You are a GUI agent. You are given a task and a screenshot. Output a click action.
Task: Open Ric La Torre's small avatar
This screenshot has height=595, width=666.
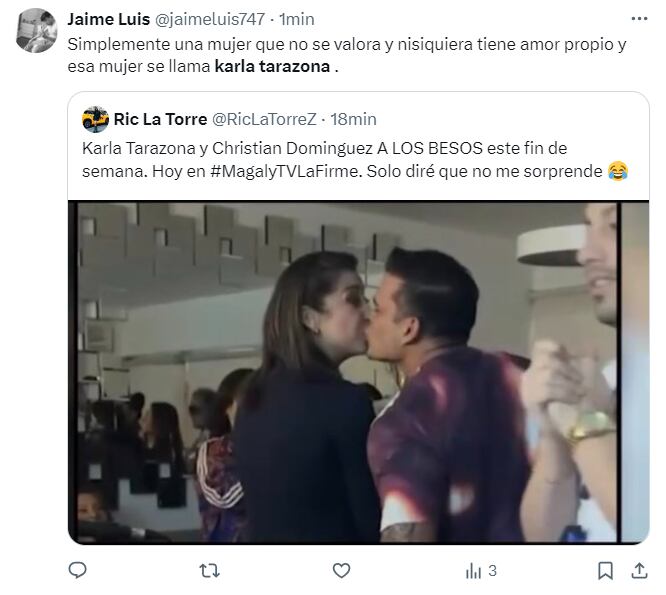coord(95,119)
